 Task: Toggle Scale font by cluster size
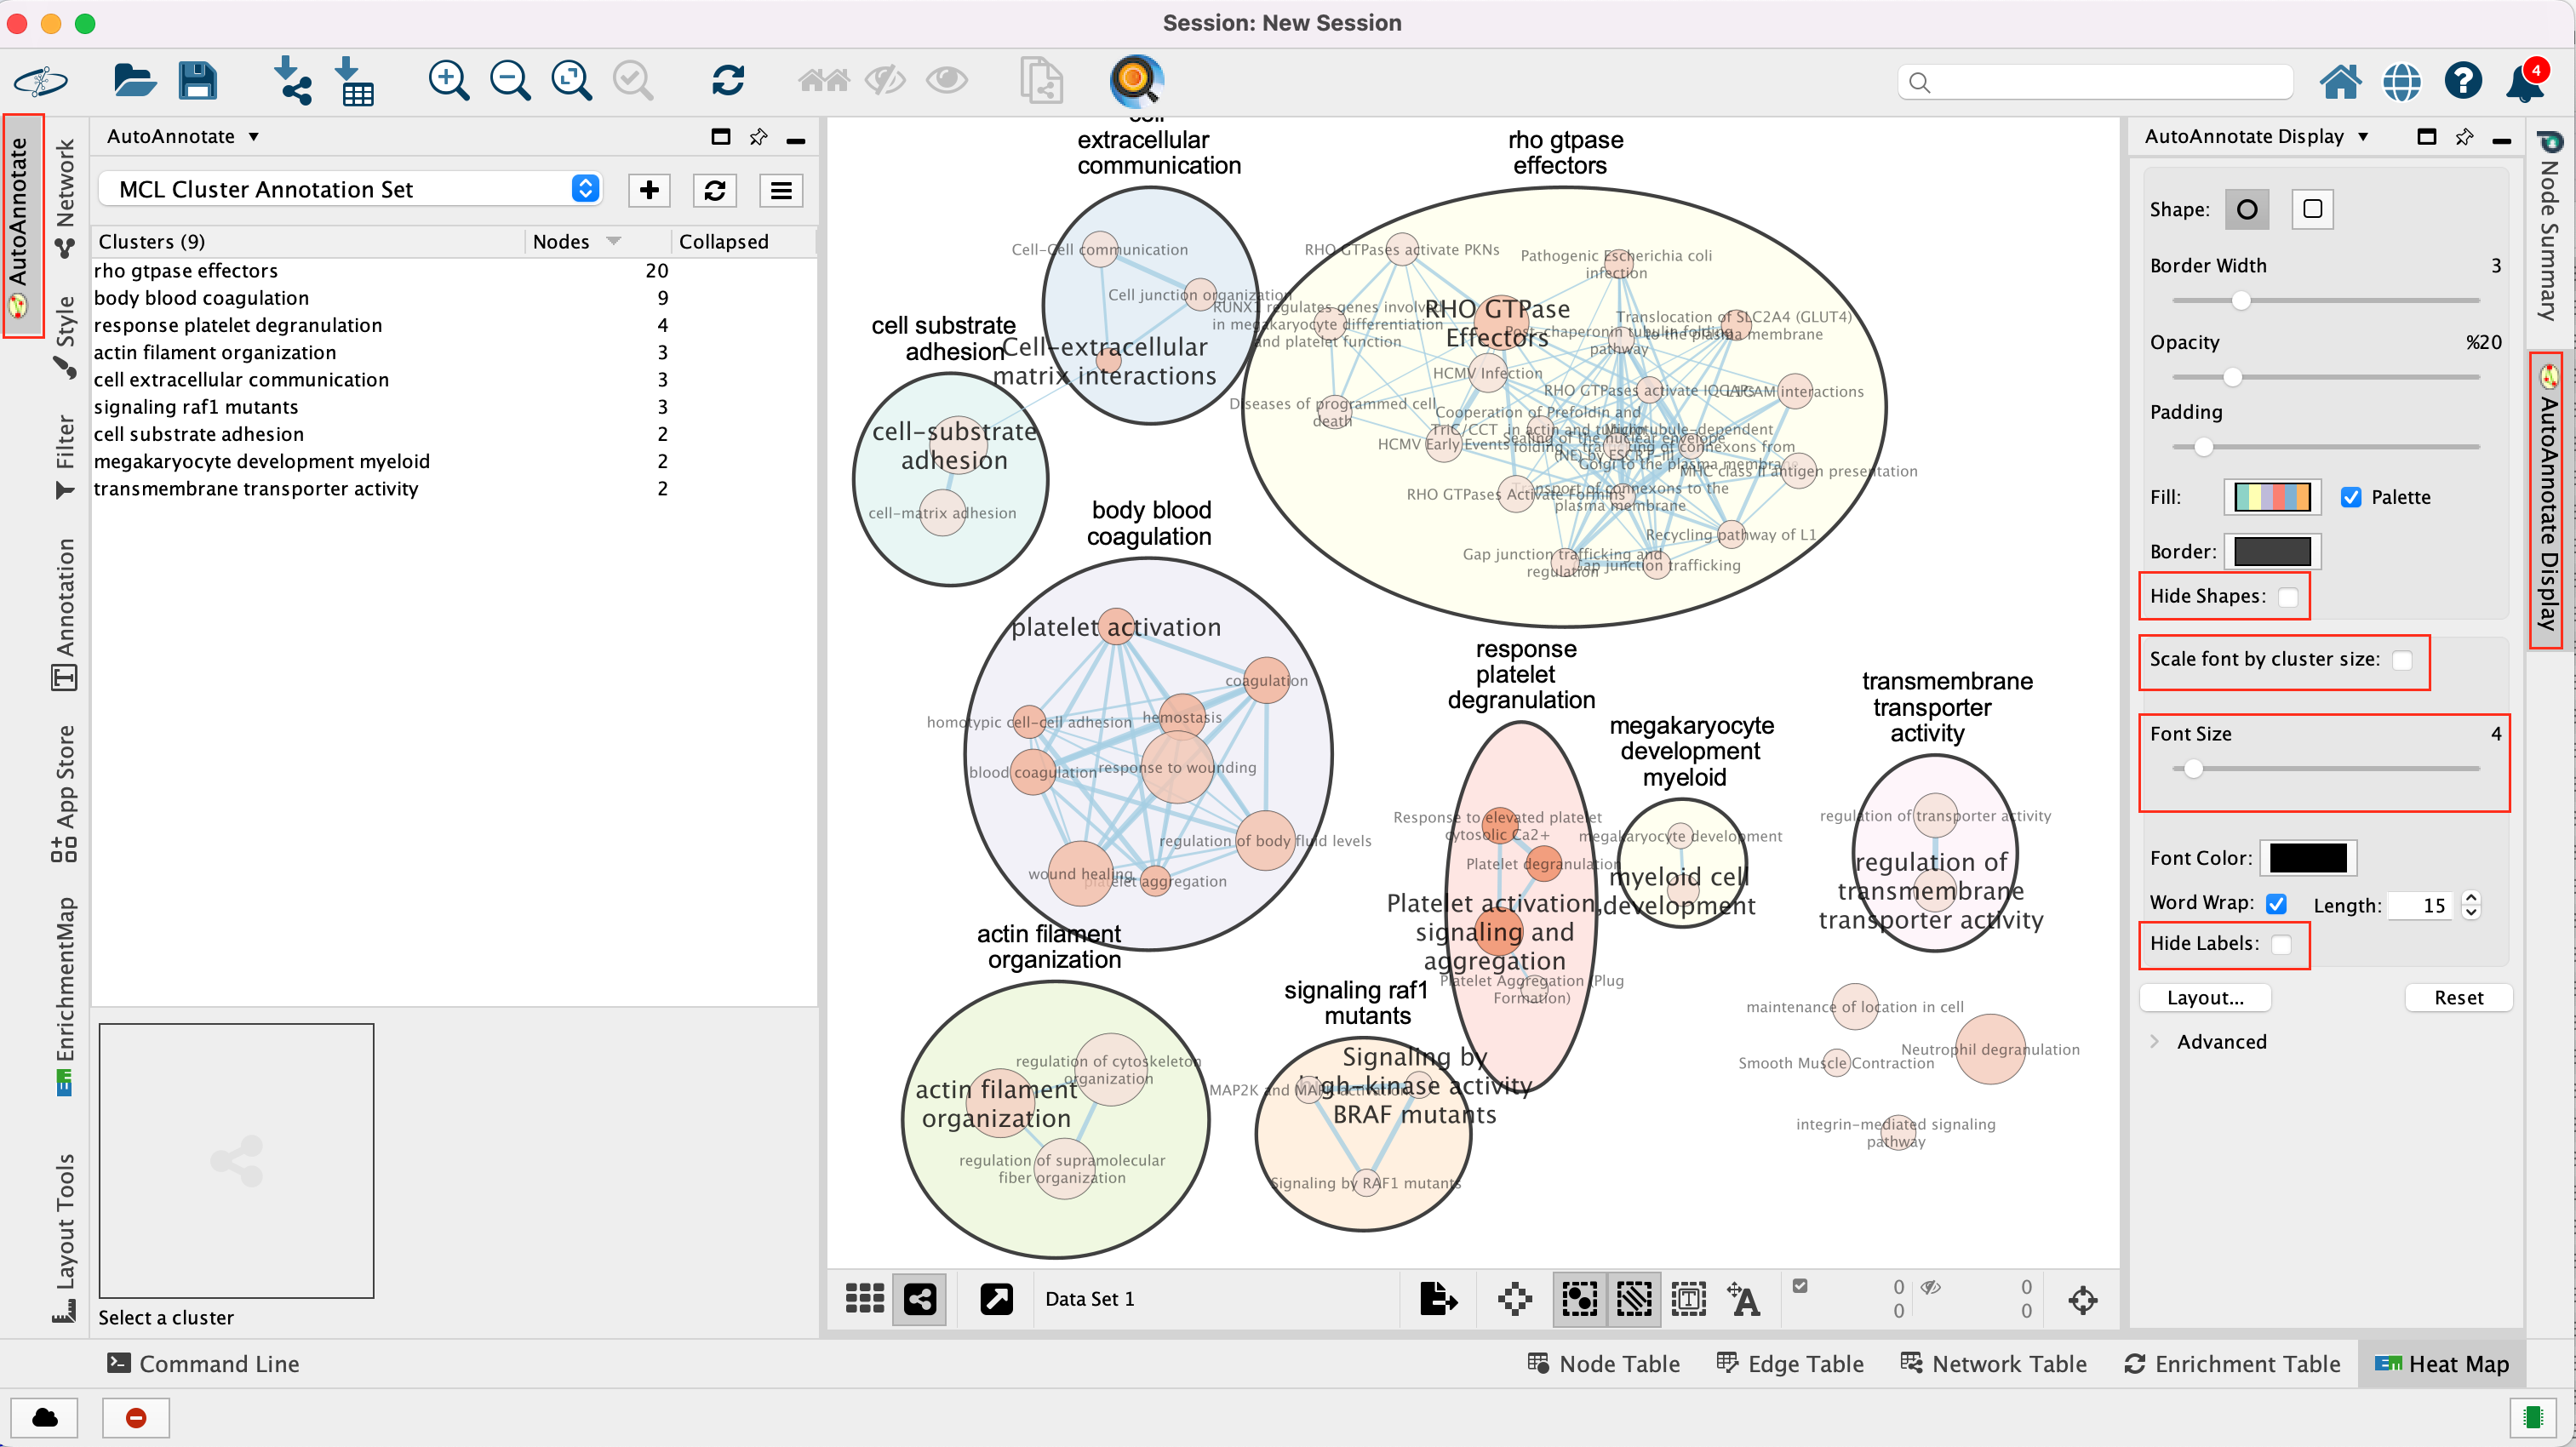pyautogui.click(x=2402, y=660)
